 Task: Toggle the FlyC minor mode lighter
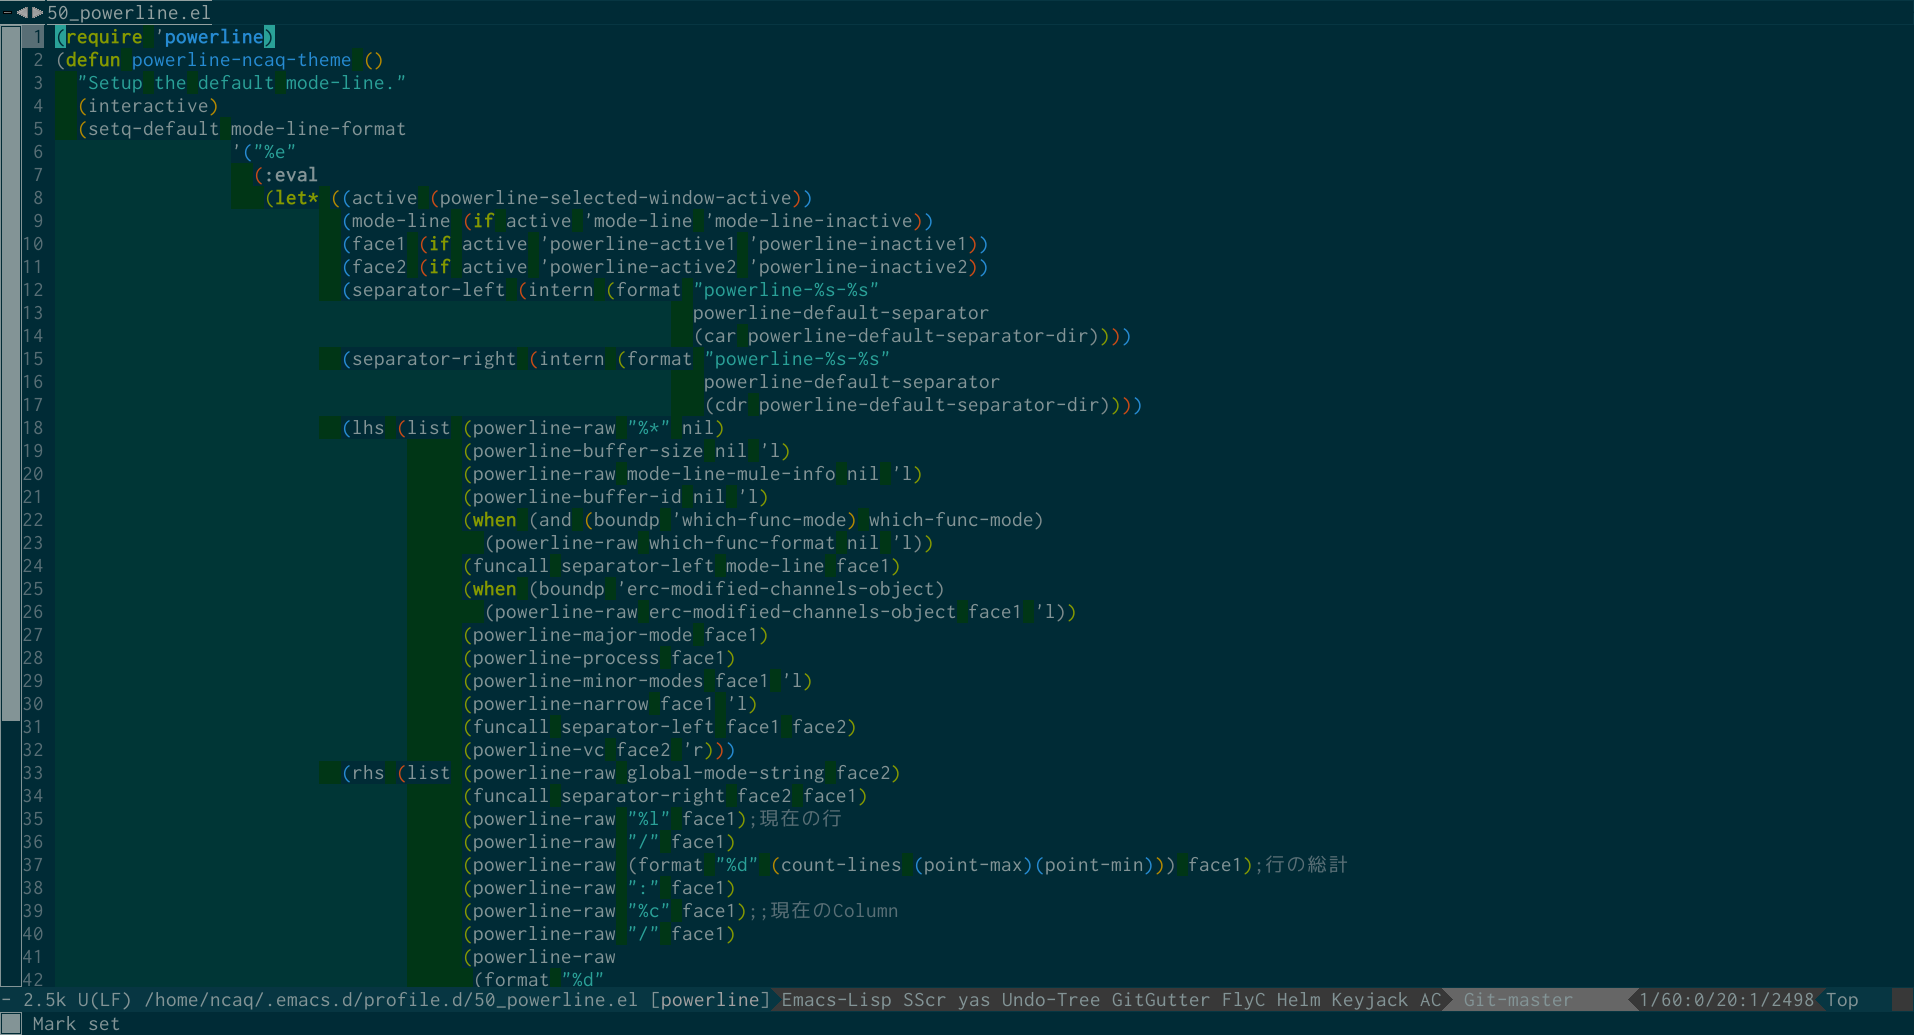tap(1241, 999)
